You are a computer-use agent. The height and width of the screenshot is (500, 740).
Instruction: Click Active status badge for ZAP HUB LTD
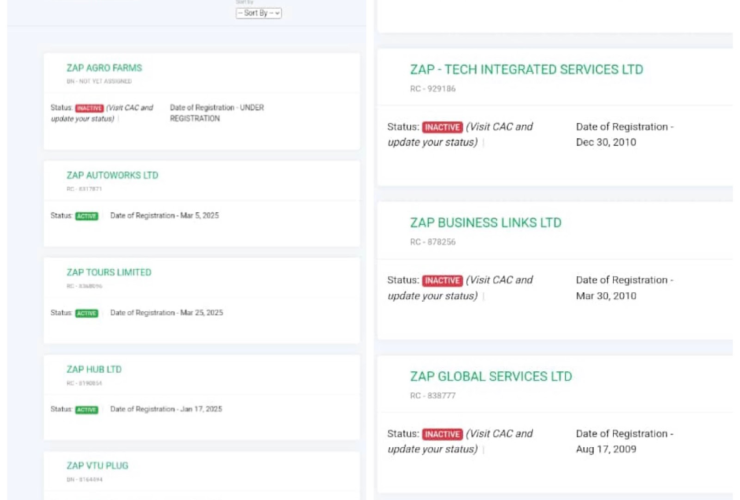[87, 409]
